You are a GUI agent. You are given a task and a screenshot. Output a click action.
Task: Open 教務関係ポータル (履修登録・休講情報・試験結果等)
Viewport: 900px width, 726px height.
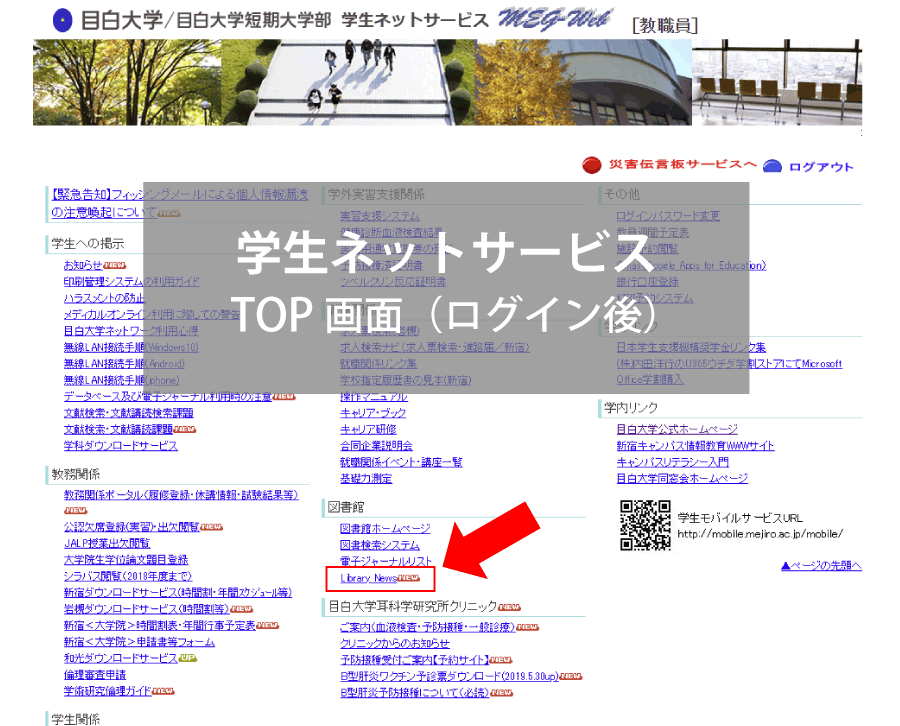[x=181, y=495]
